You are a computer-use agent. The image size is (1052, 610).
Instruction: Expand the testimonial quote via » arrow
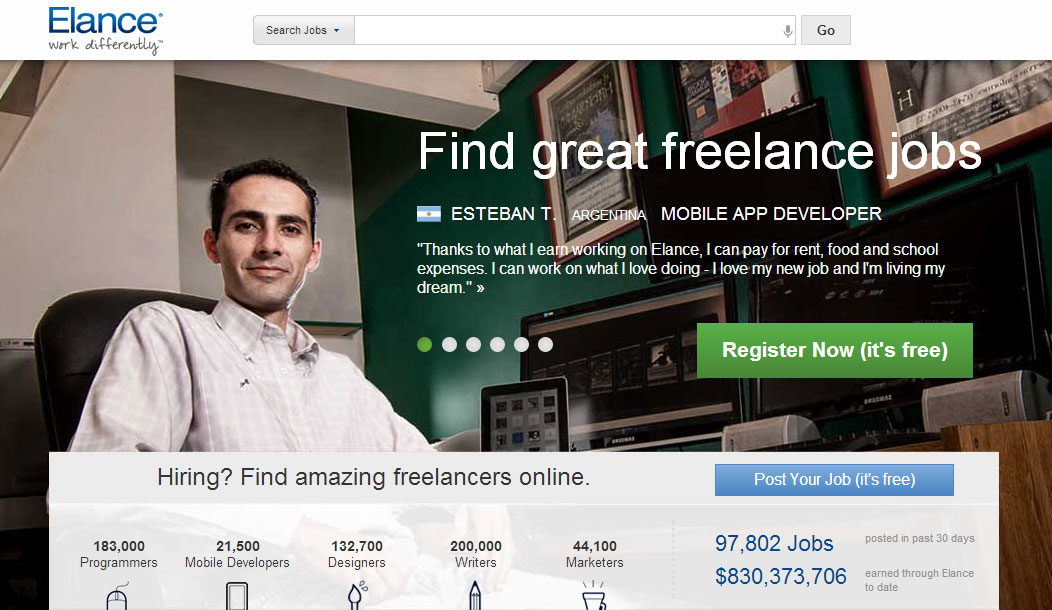tap(480, 288)
